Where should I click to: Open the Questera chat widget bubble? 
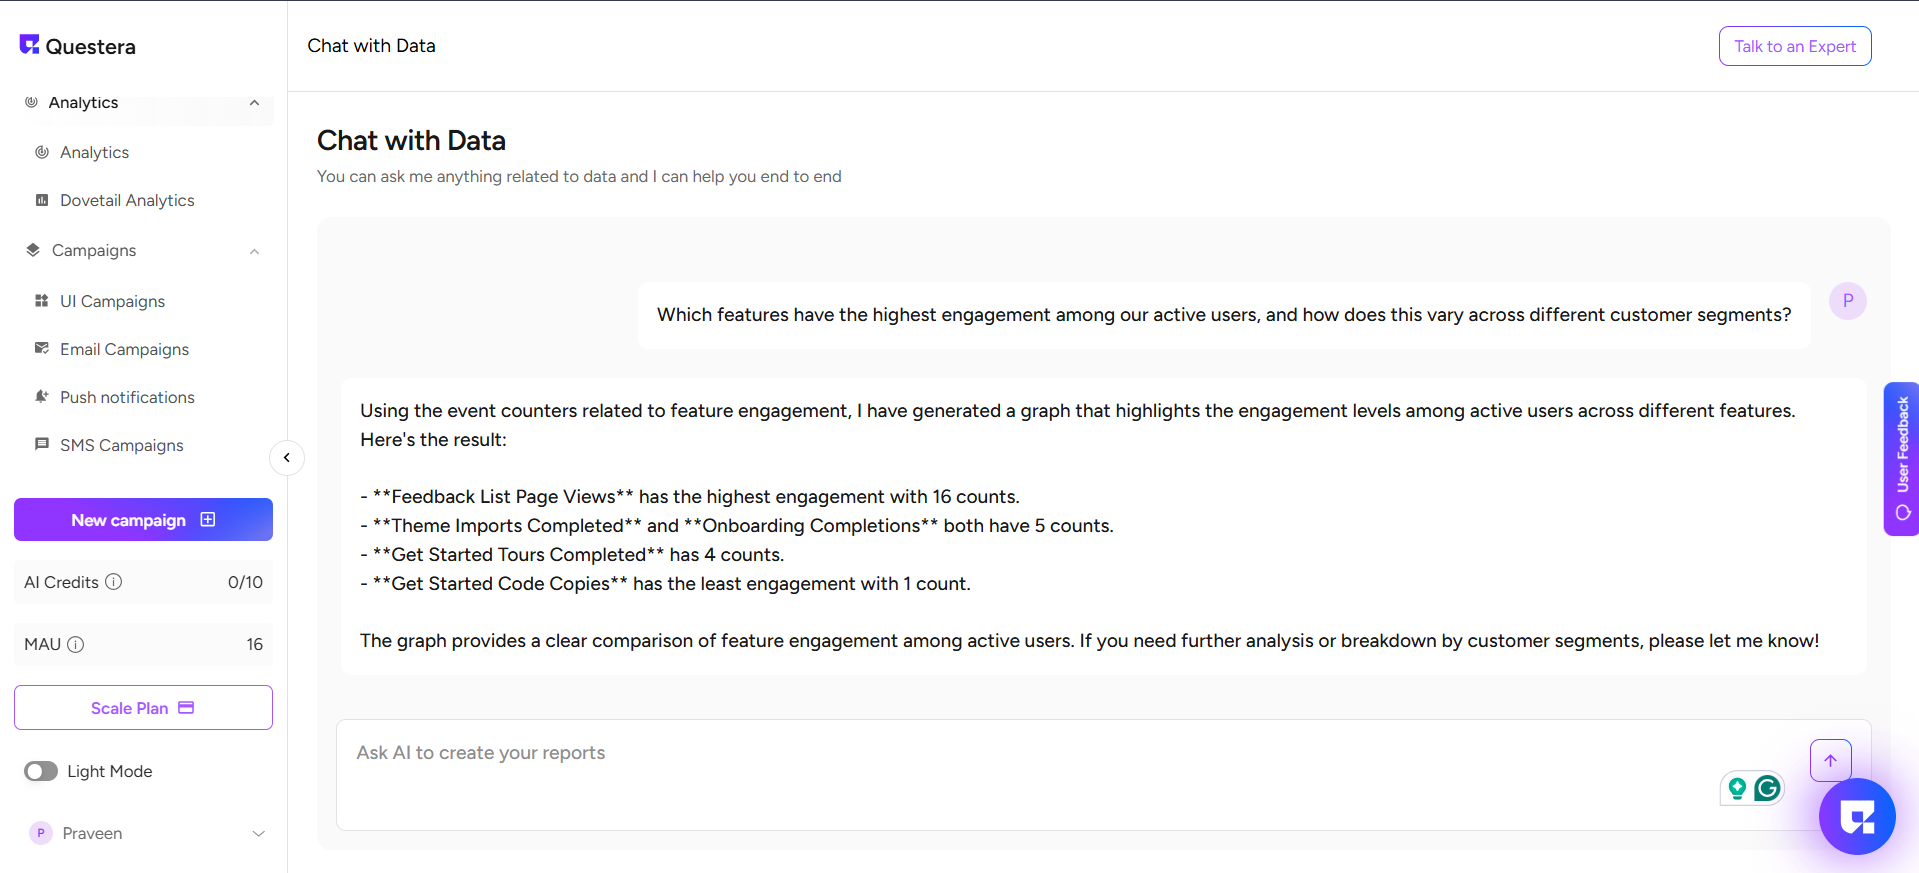1857,818
